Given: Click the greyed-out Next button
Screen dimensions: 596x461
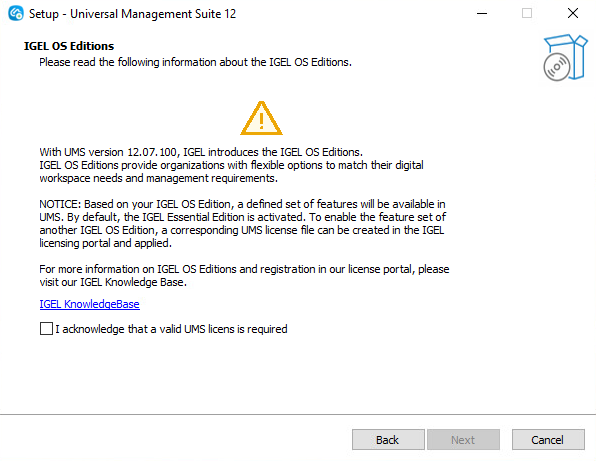Looking at the screenshot, I should pyautogui.click(x=463, y=440).
